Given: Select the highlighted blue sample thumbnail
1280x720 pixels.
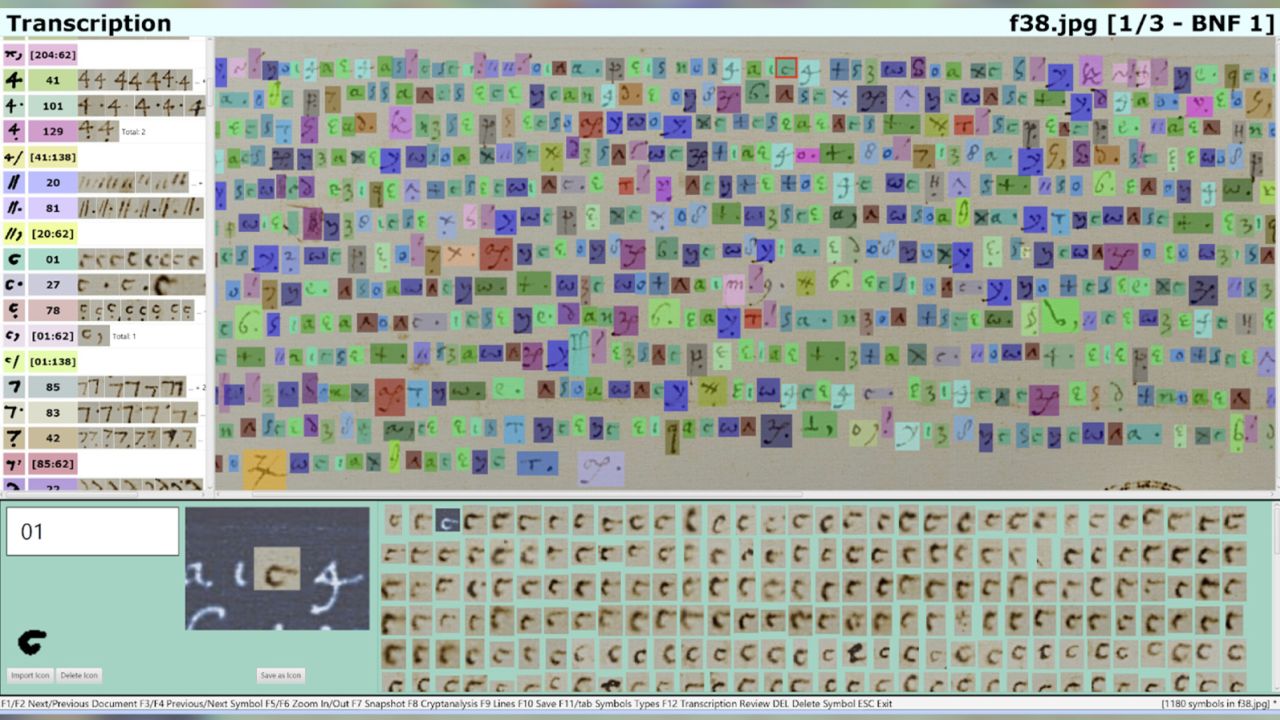Looking at the screenshot, I should (447, 521).
